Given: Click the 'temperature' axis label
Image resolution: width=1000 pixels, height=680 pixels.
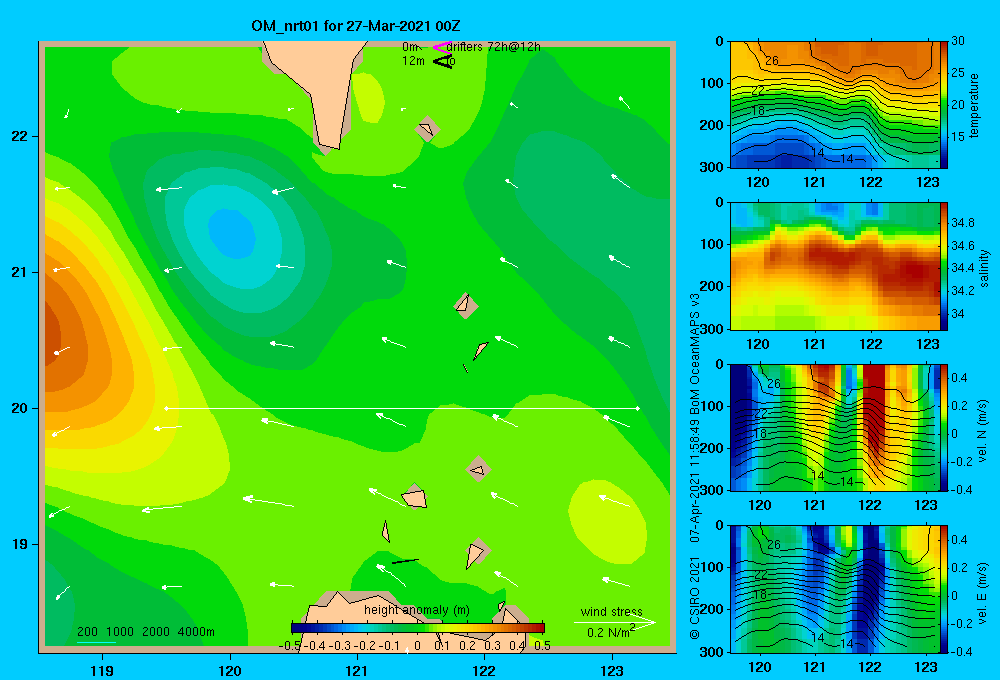Looking at the screenshot, I should point(974,105).
